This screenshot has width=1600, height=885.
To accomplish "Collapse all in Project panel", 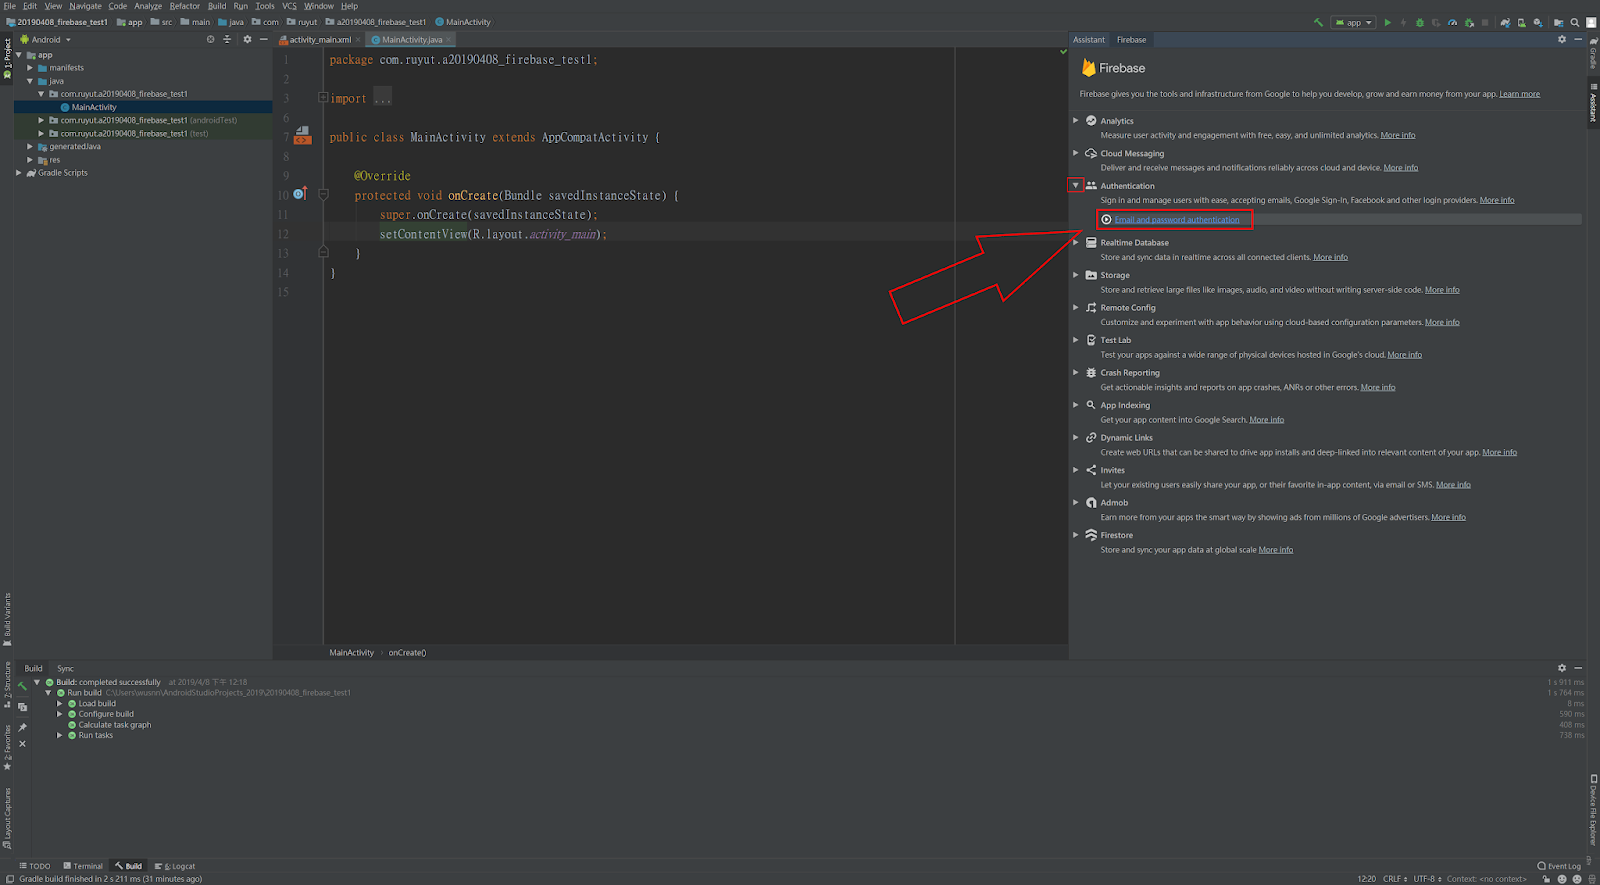I will coord(227,40).
